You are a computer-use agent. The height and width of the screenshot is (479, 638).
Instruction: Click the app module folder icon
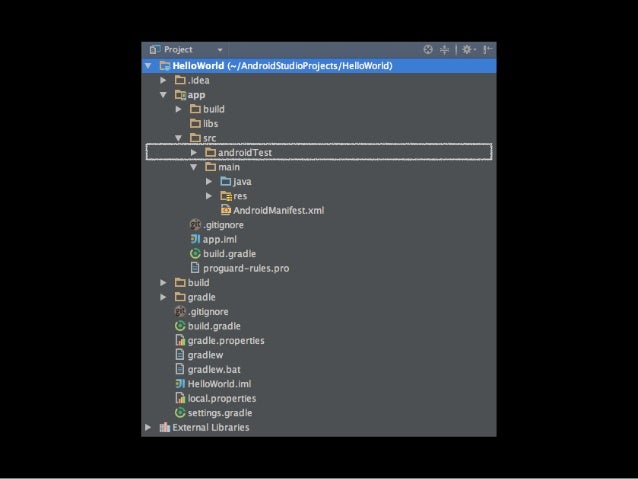tap(180, 94)
